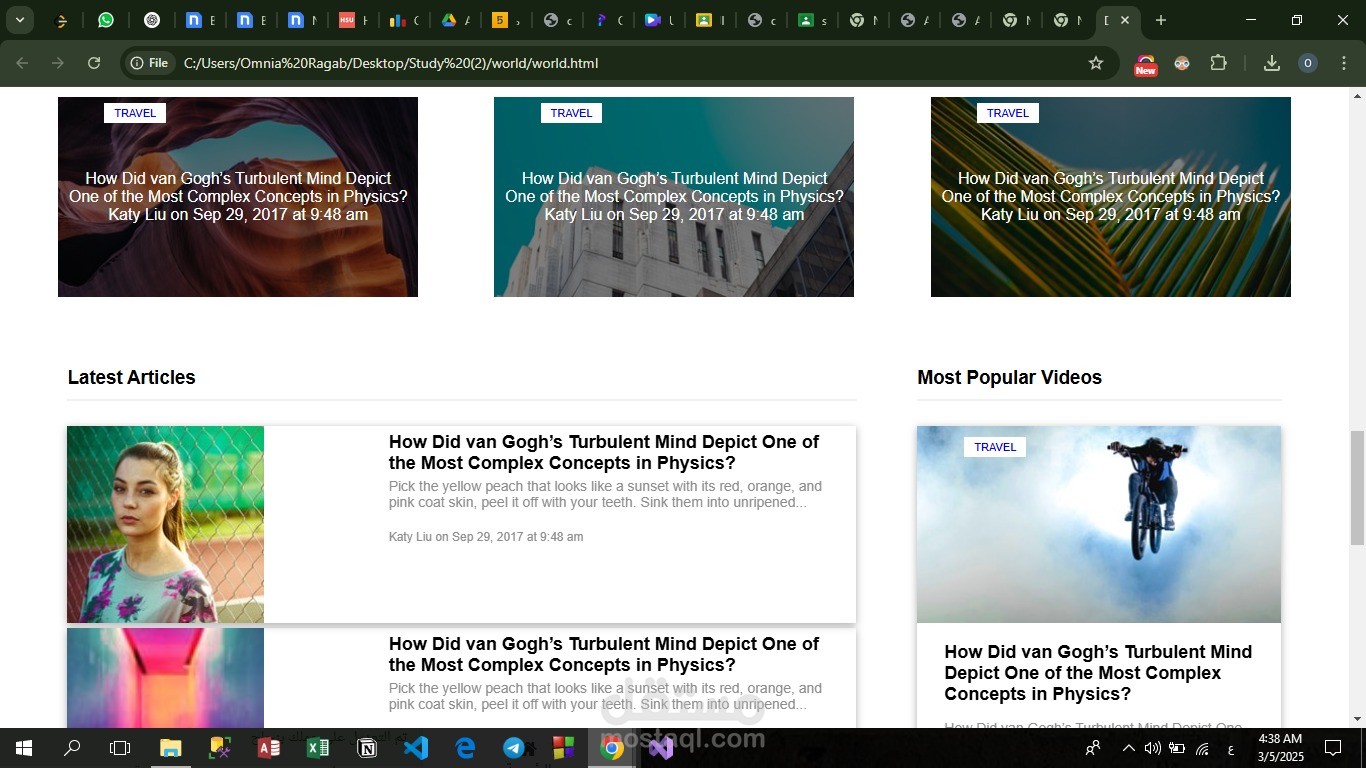Image resolution: width=1366 pixels, height=768 pixels.
Task: Bookmark this page with the star
Action: (1096, 63)
